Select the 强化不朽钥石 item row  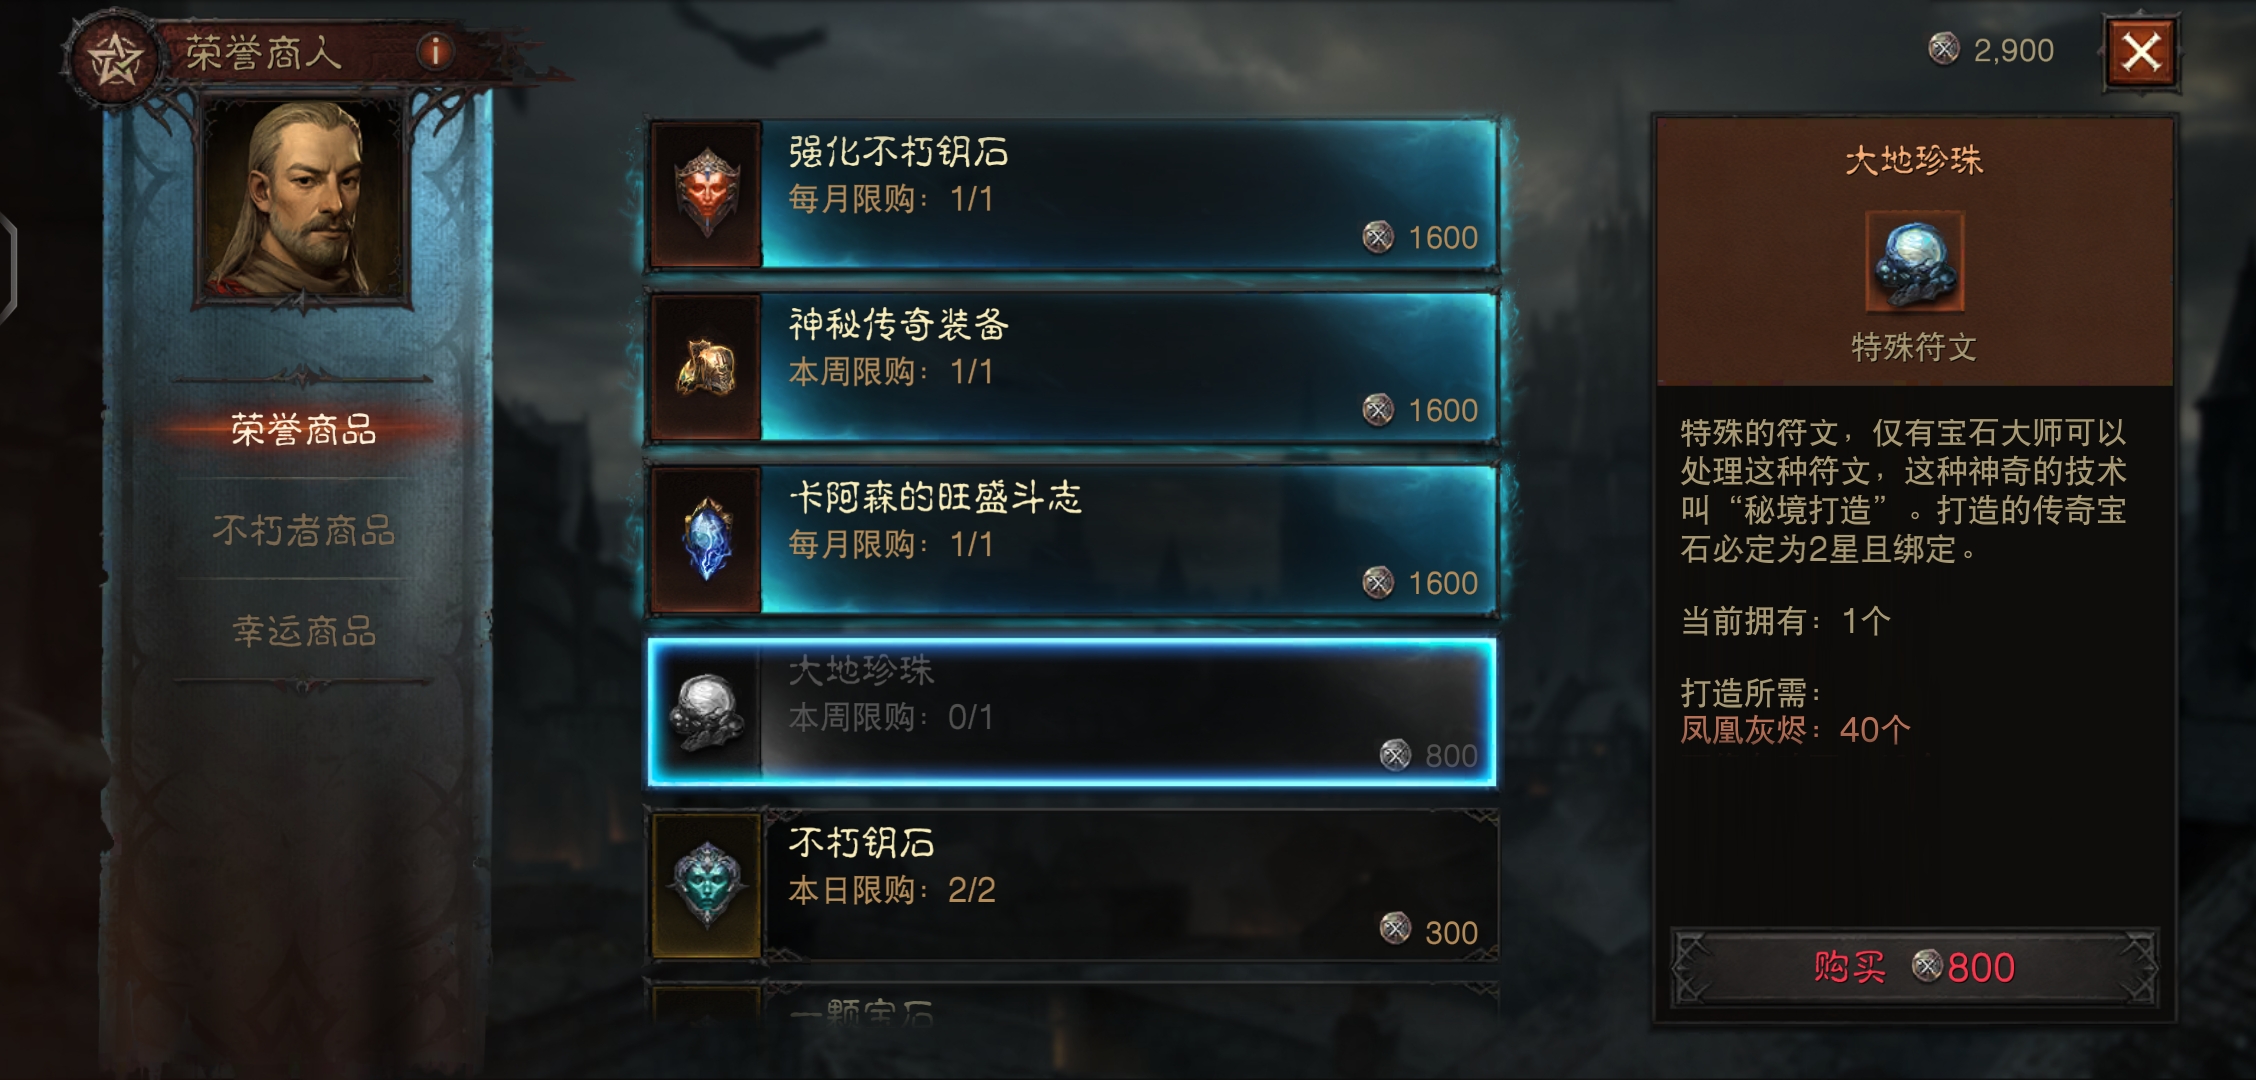pos(1072,194)
